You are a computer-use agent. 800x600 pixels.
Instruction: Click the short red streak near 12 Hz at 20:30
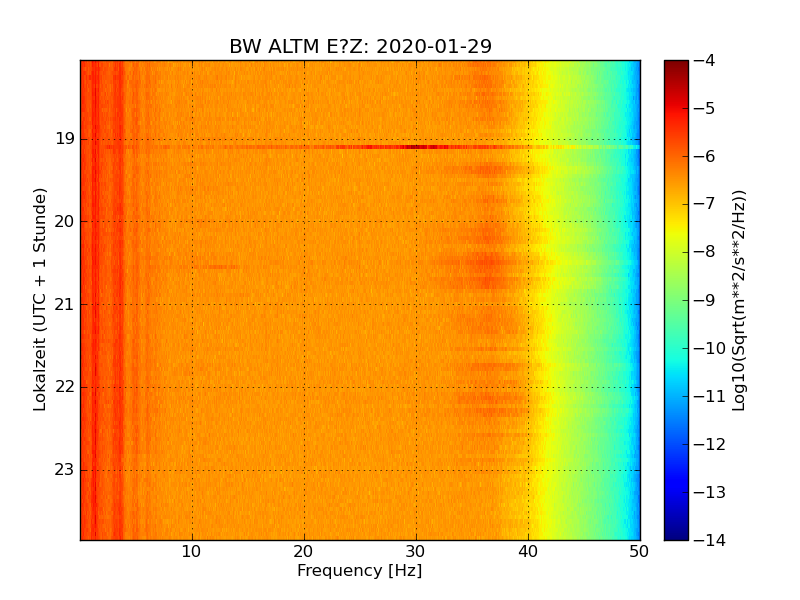coord(217,267)
